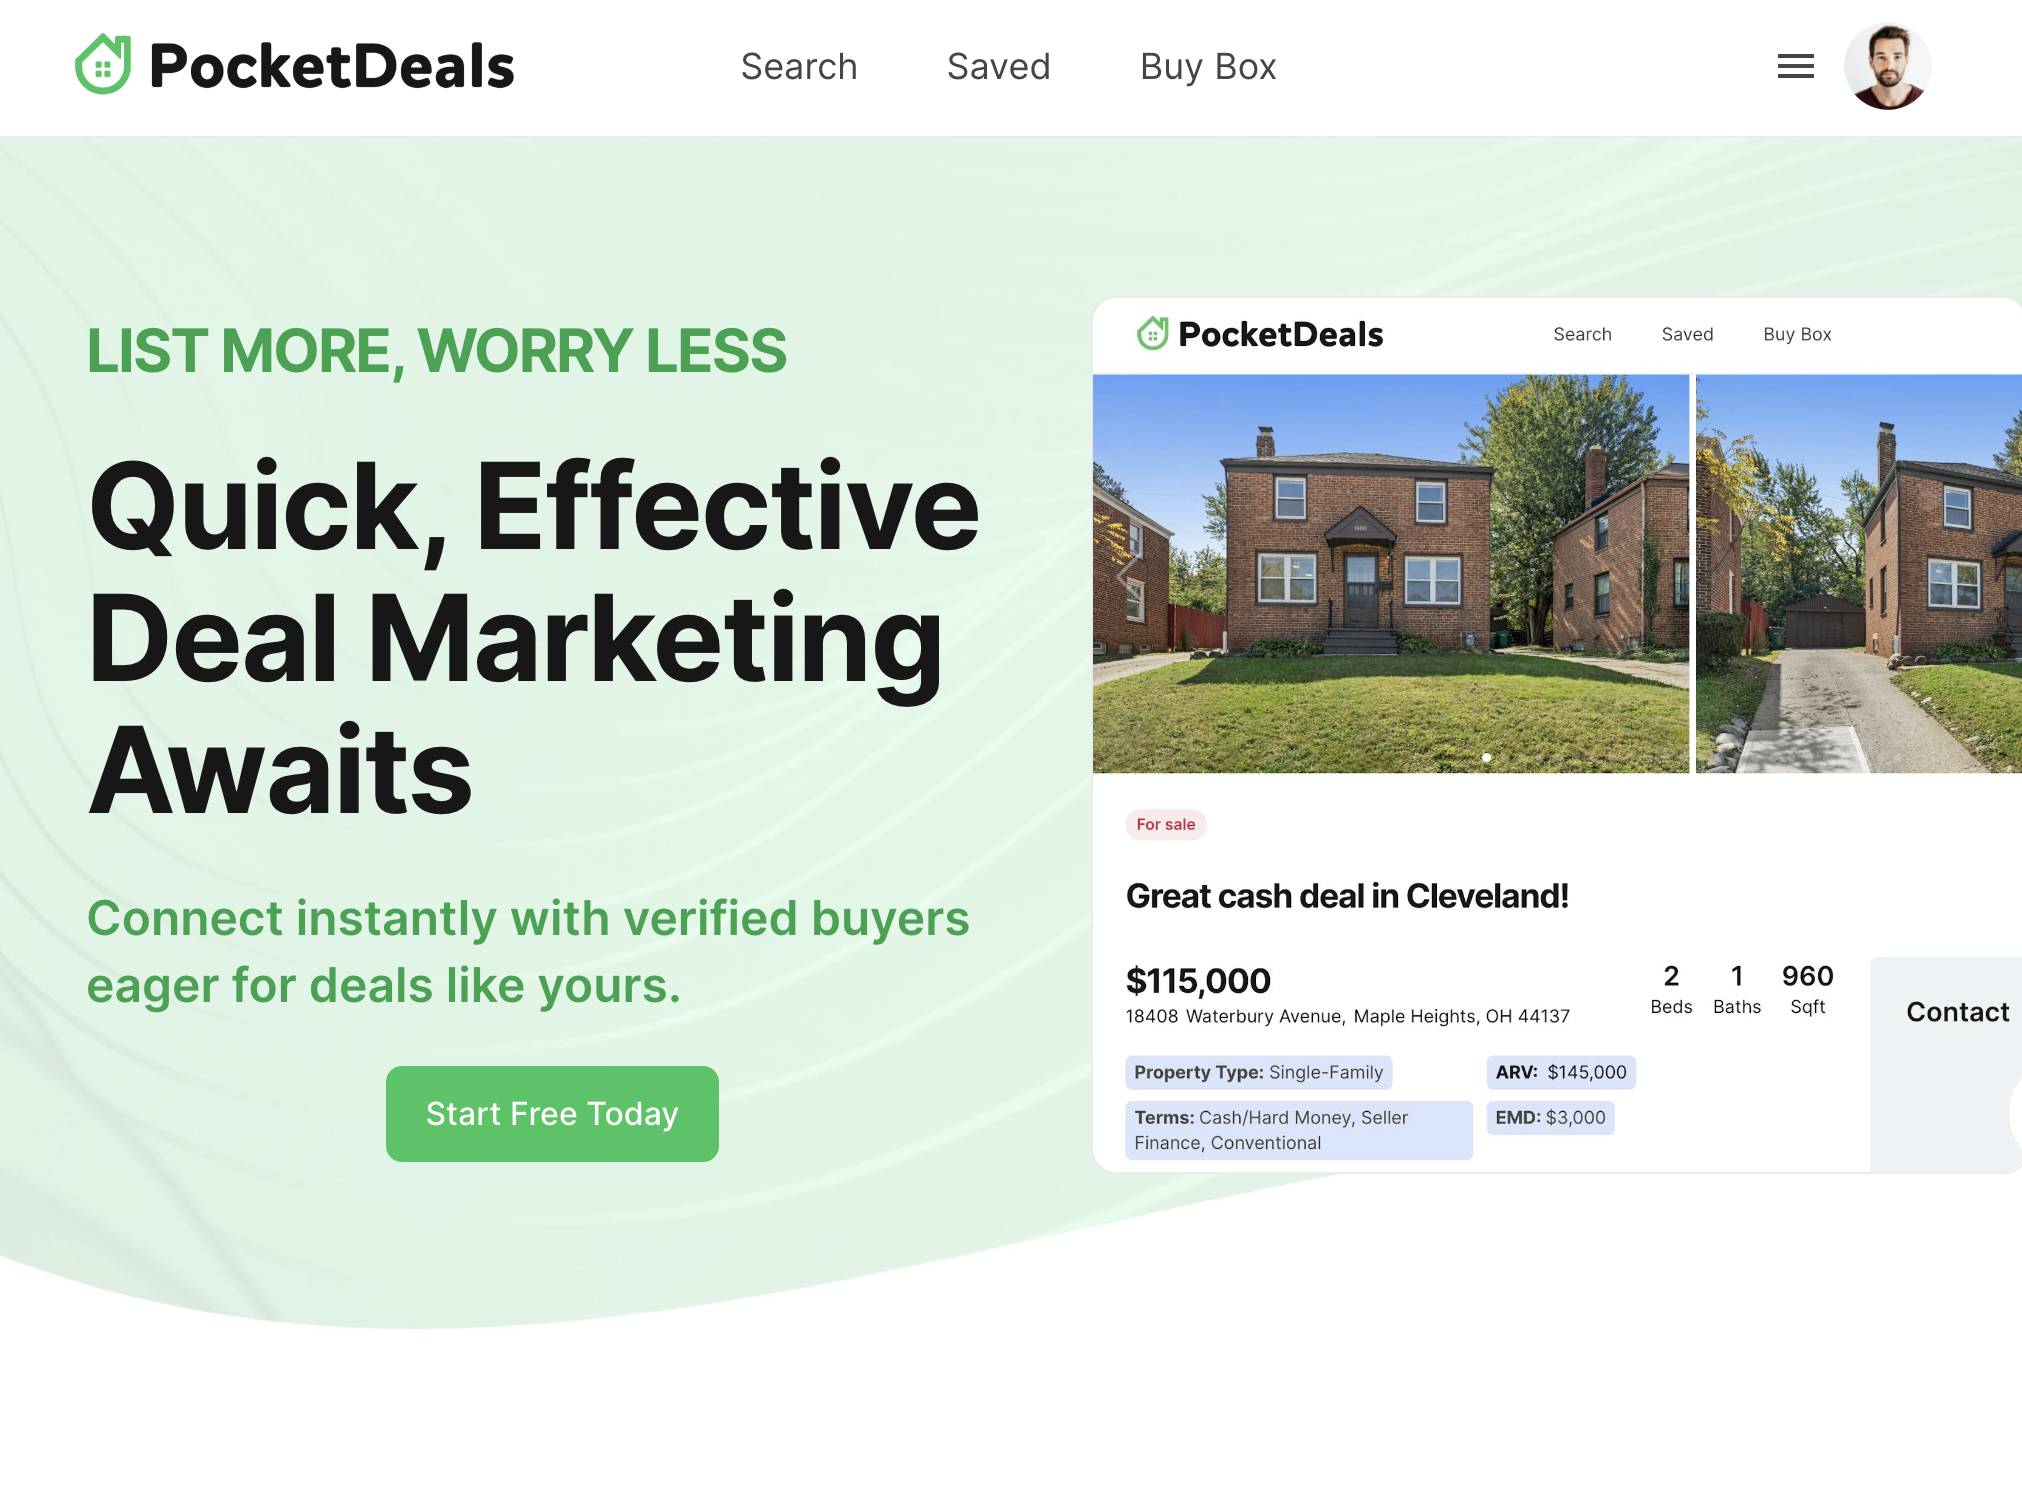Click the Contact button on listing card
The height and width of the screenshot is (1494, 2022).
[1957, 1012]
